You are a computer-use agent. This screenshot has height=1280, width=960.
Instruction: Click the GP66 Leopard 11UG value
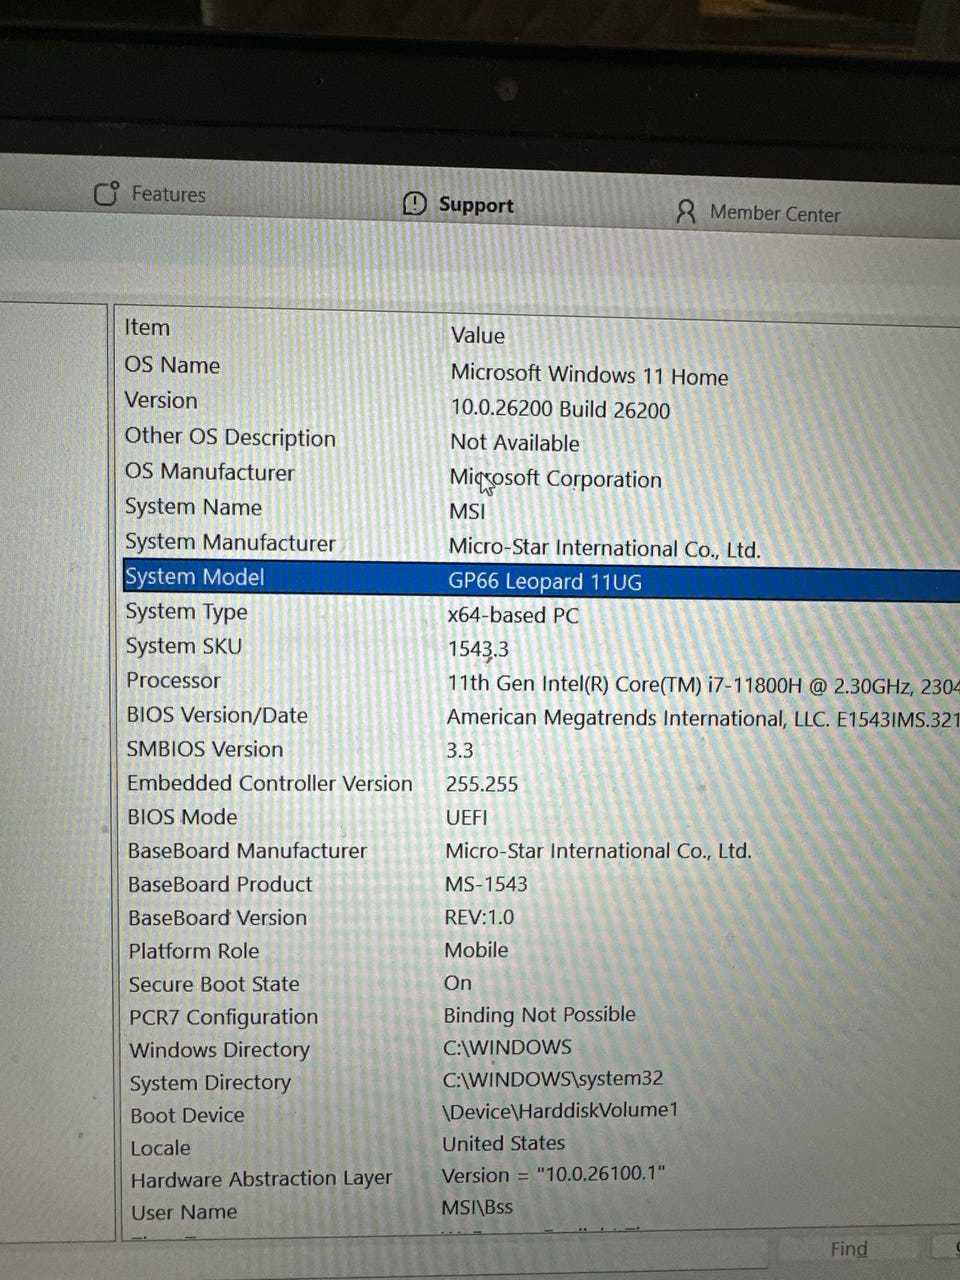(545, 581)
